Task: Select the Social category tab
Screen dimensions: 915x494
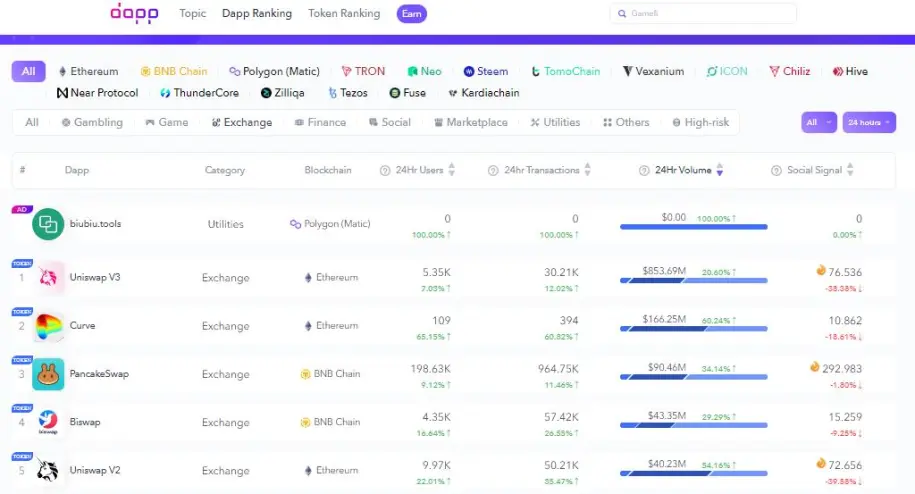Action: click(390, 122)
